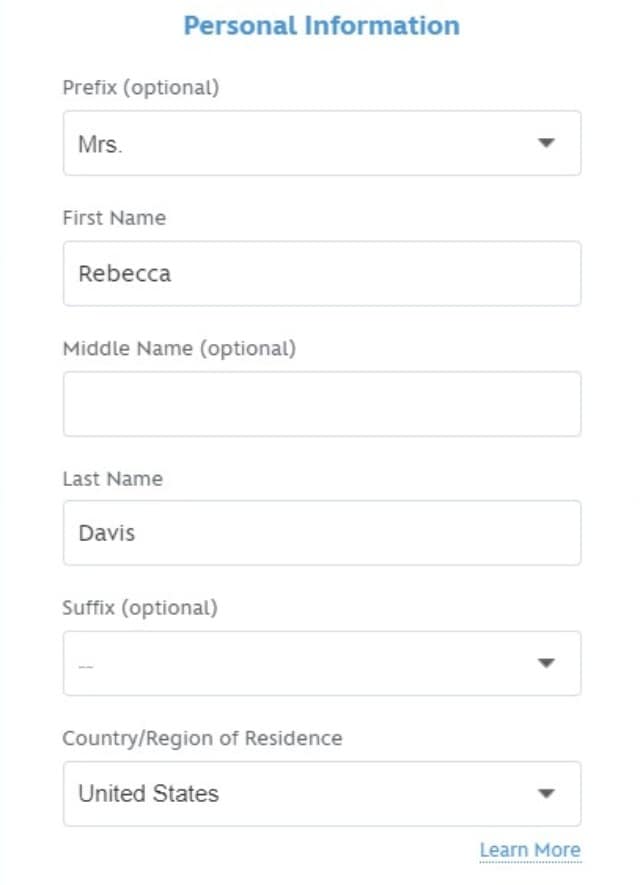This screenshot has width=640, height=885.
Task: Click the "Last Name" label text
Action: [x=112, y=479]
